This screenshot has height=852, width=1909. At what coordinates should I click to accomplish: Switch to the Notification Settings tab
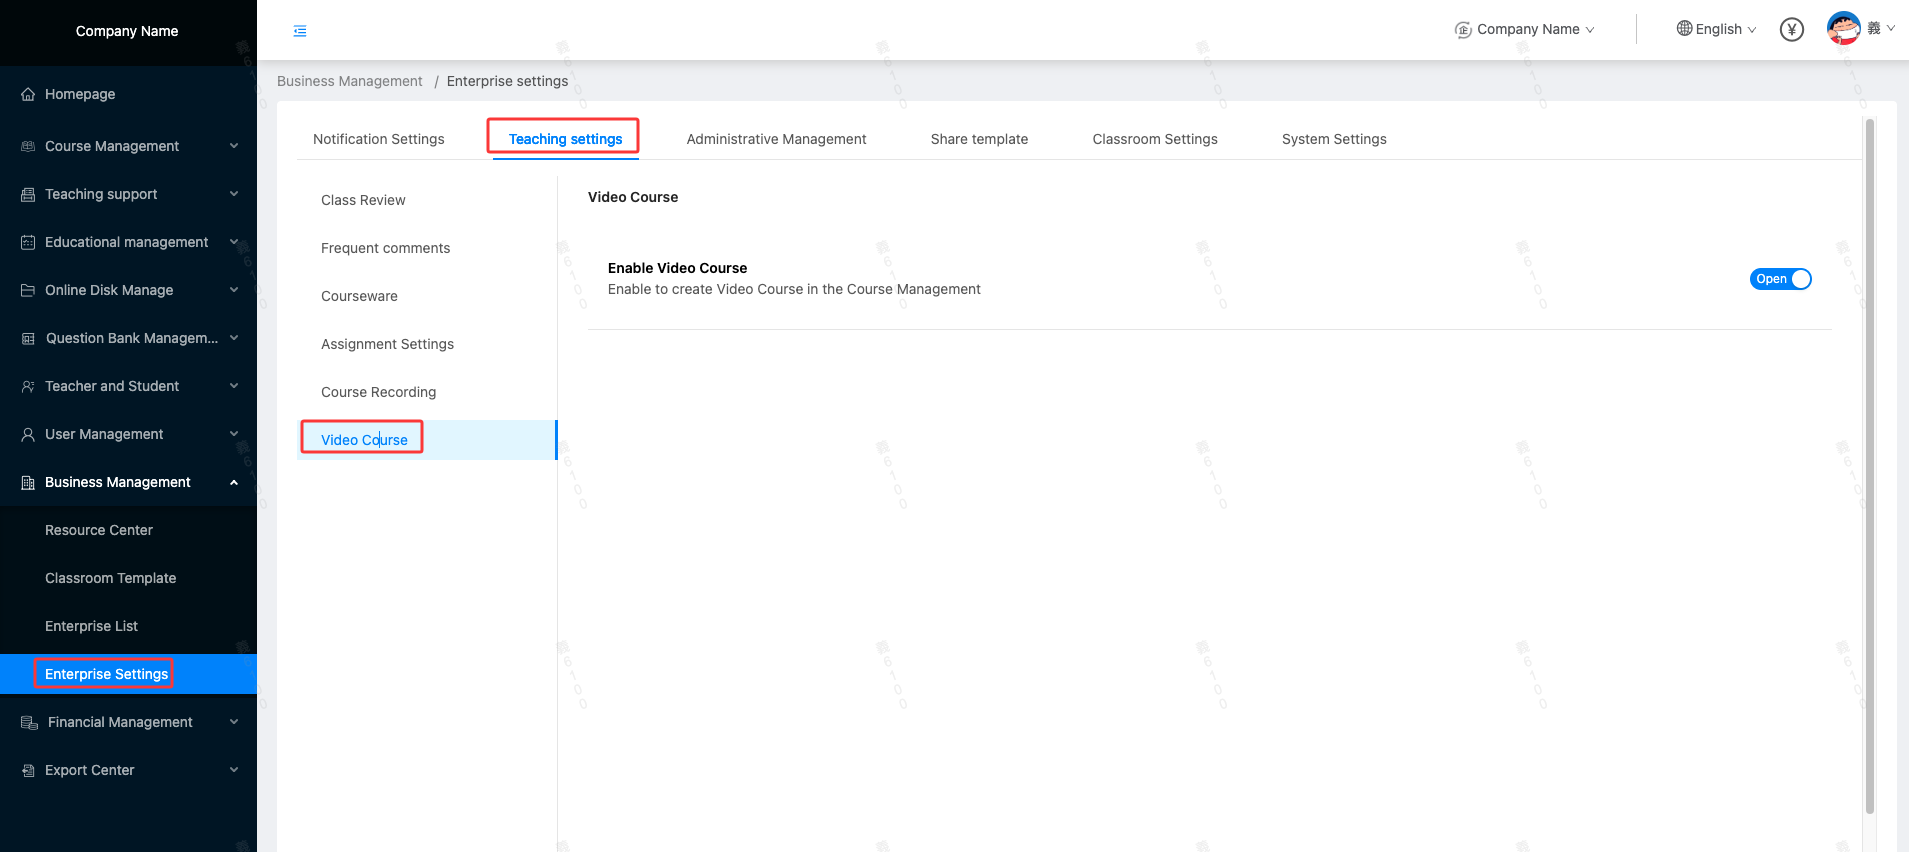coord(378,139)
